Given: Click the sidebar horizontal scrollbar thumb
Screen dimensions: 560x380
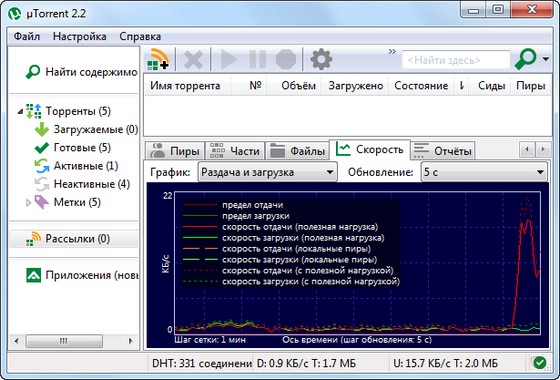Looking at the screenshot, I should click(x=64, y=341).
